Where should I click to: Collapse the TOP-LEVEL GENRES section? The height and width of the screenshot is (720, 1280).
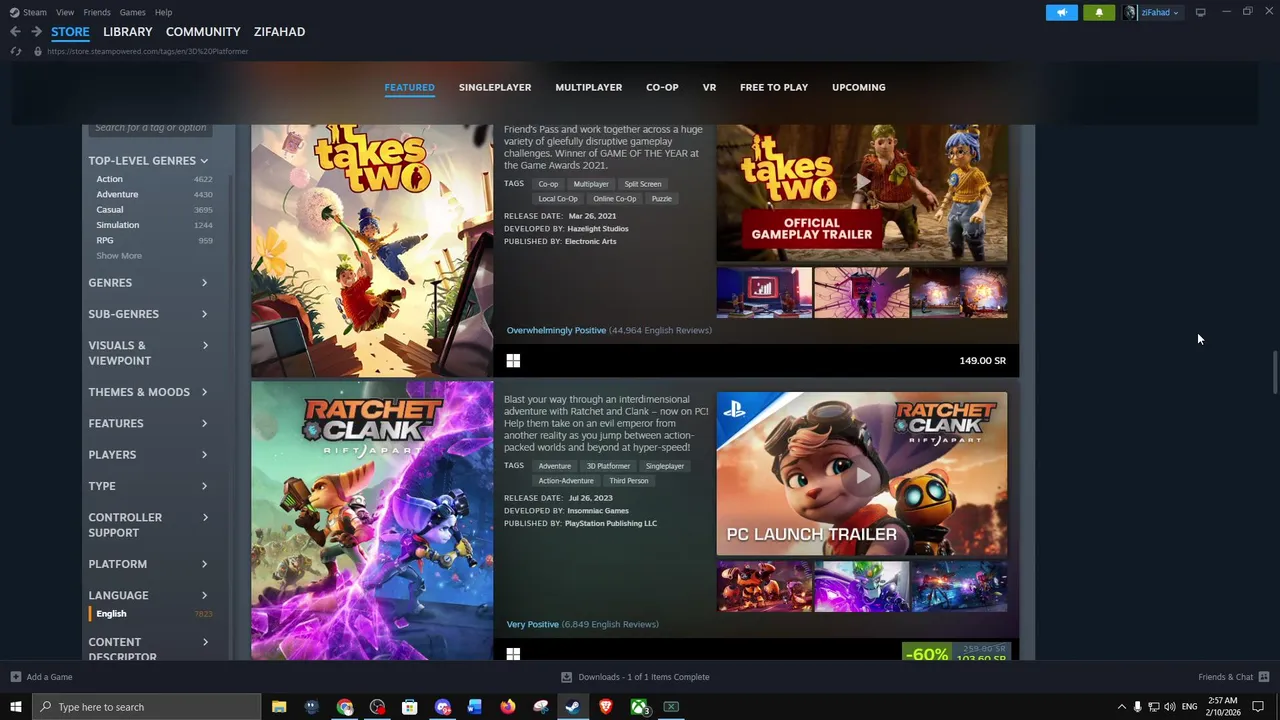coord(148,160)
